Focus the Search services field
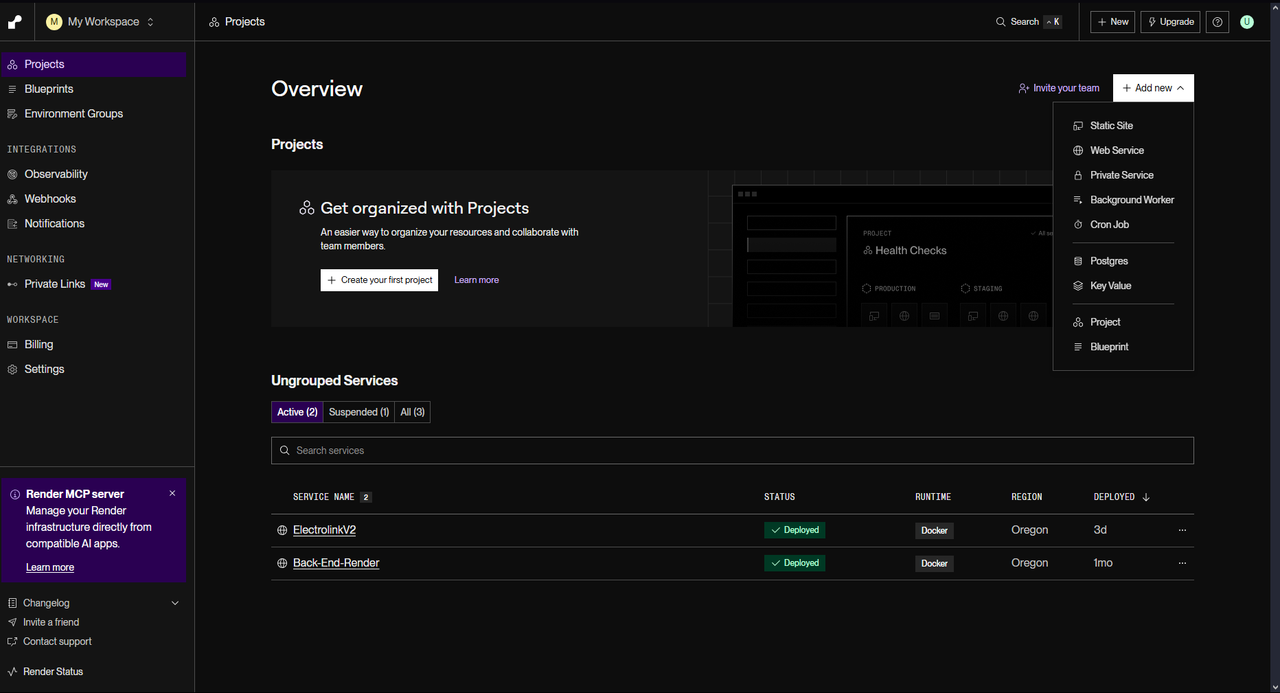 tap(732, 450)
